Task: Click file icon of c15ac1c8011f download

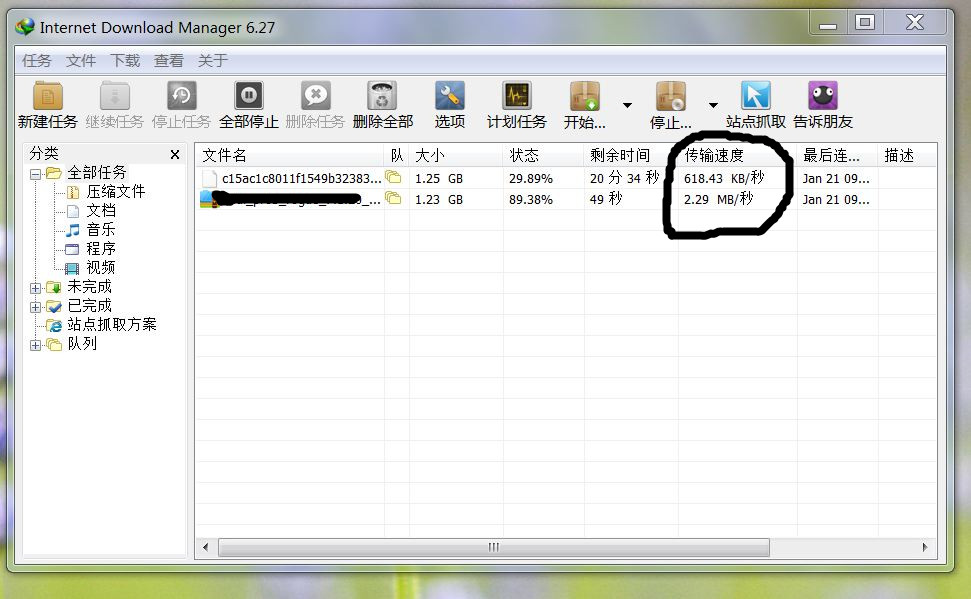Action: [x=209, y=179]
